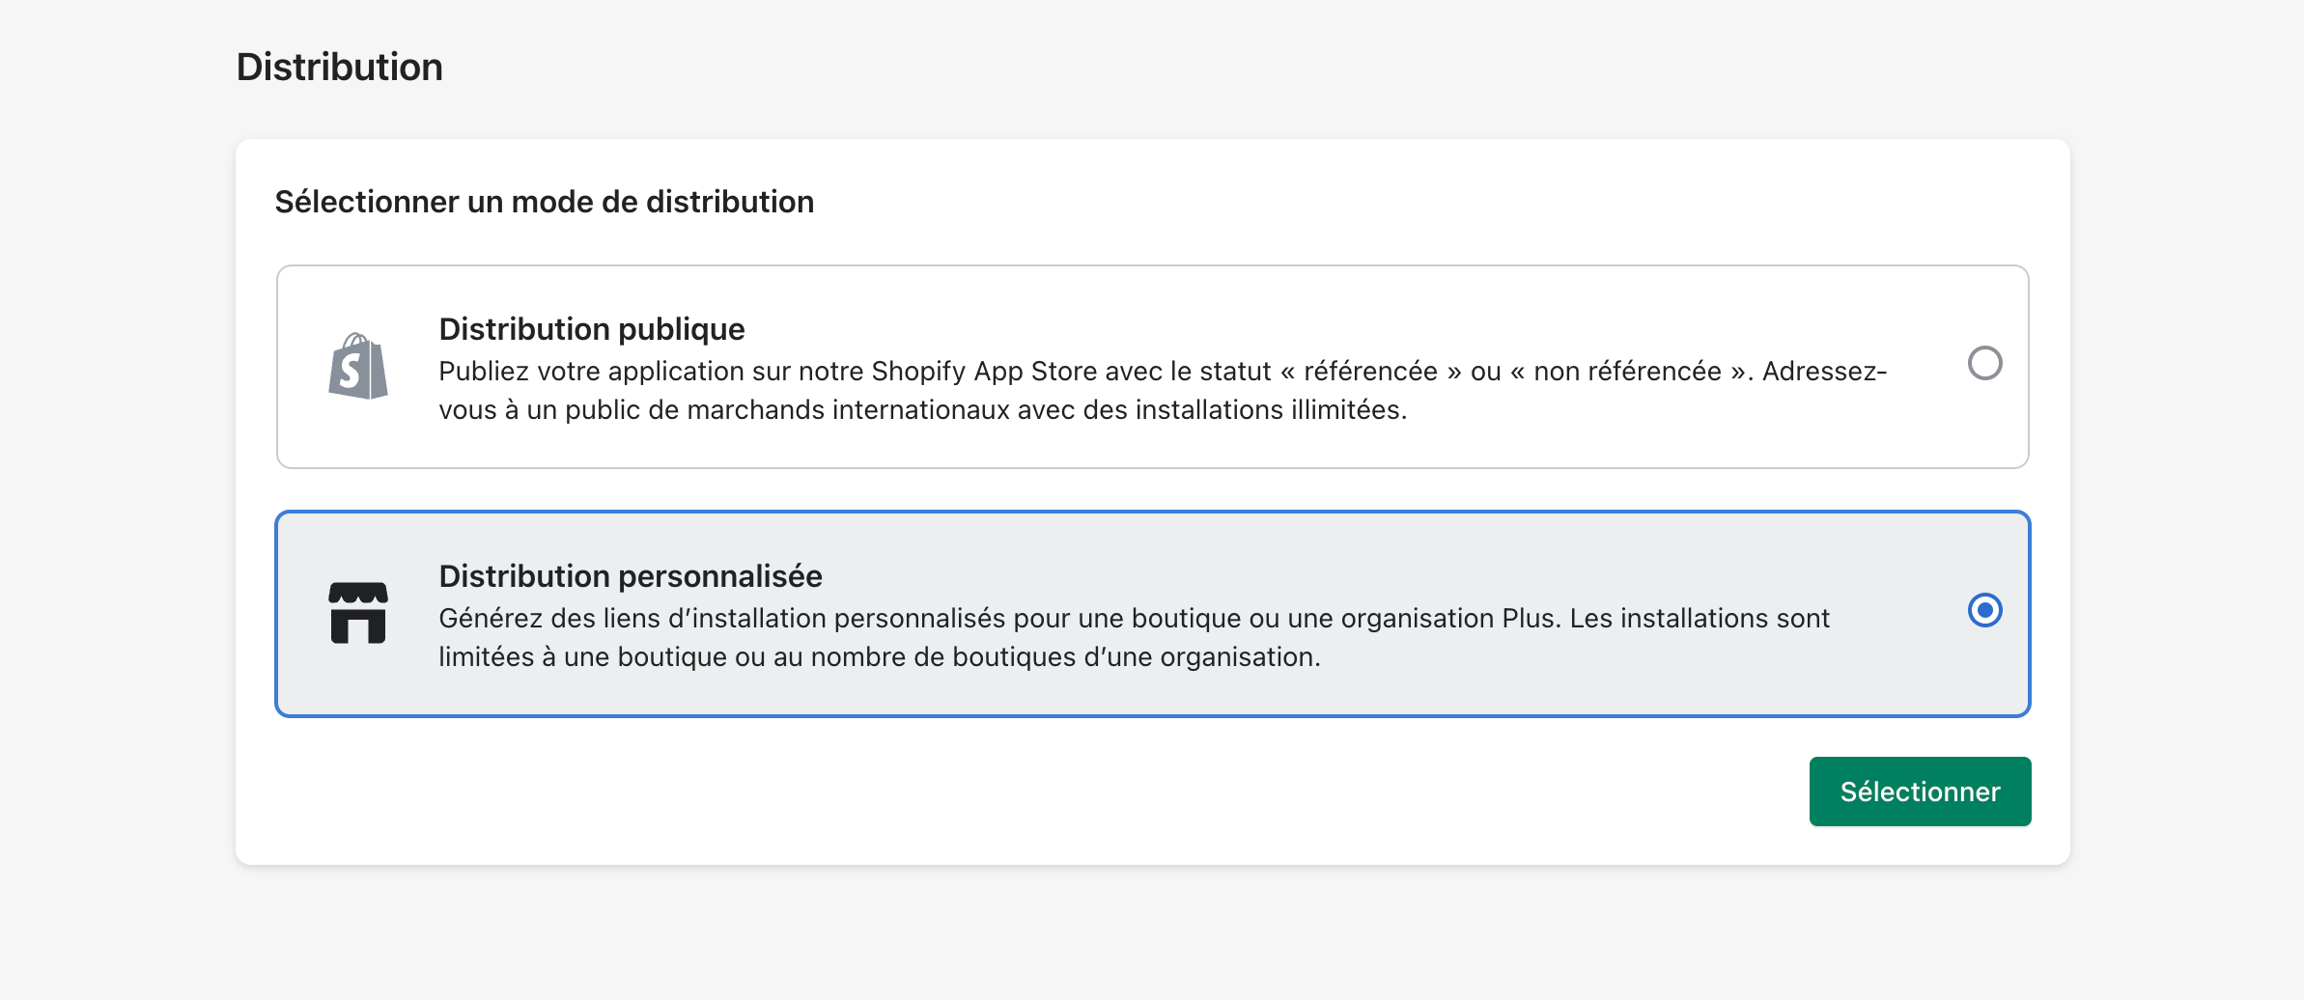Image resolution: width=2304 pixels, height=1000 pixels.
Task: Click the "Distribution" page heading
Action: (x=339, y=67)
